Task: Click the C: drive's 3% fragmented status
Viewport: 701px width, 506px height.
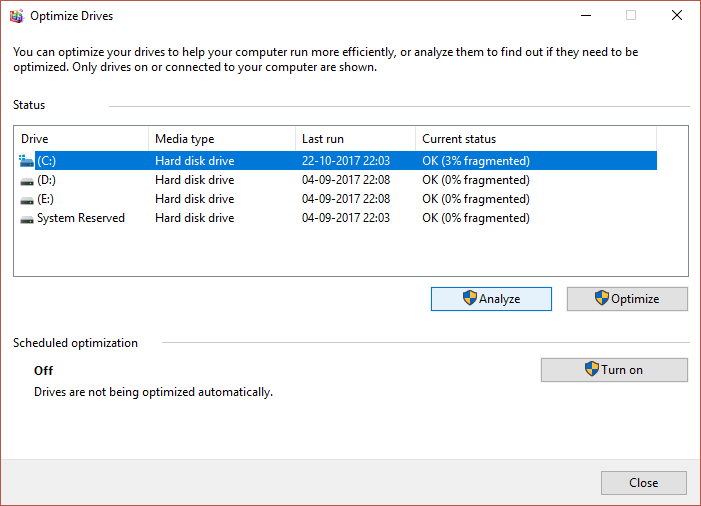Action: 476,161
